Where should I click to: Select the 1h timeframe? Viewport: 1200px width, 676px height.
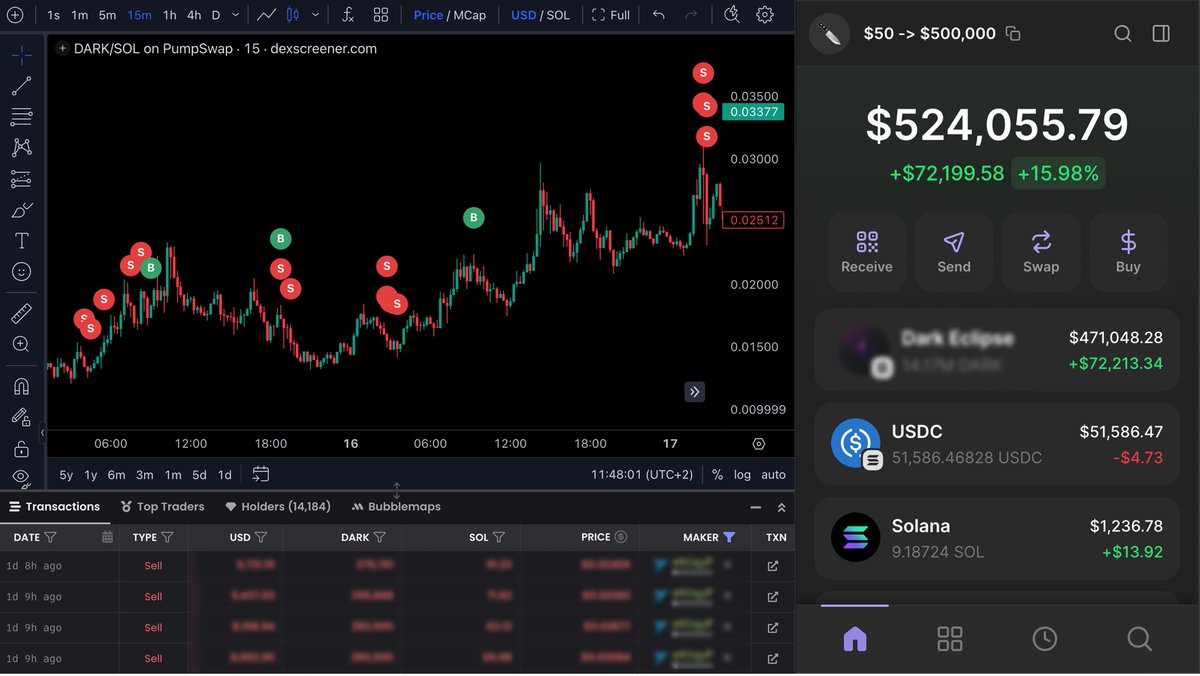click(x=170, y=15)
